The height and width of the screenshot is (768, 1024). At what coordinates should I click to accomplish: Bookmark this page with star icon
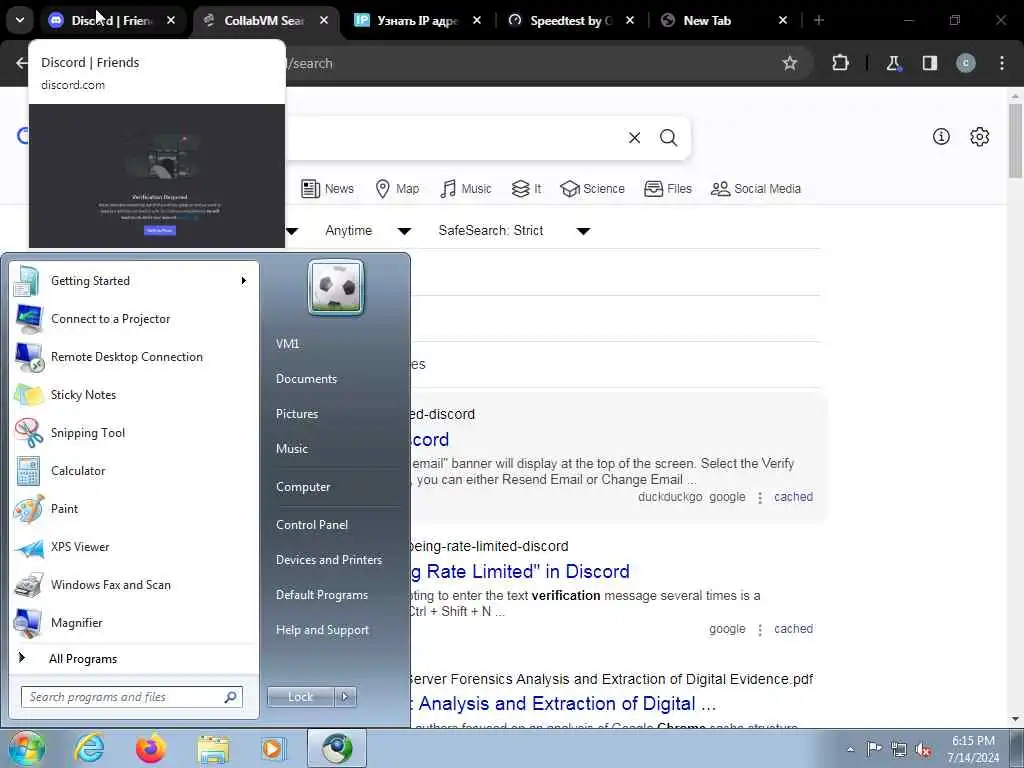[790, 63]
